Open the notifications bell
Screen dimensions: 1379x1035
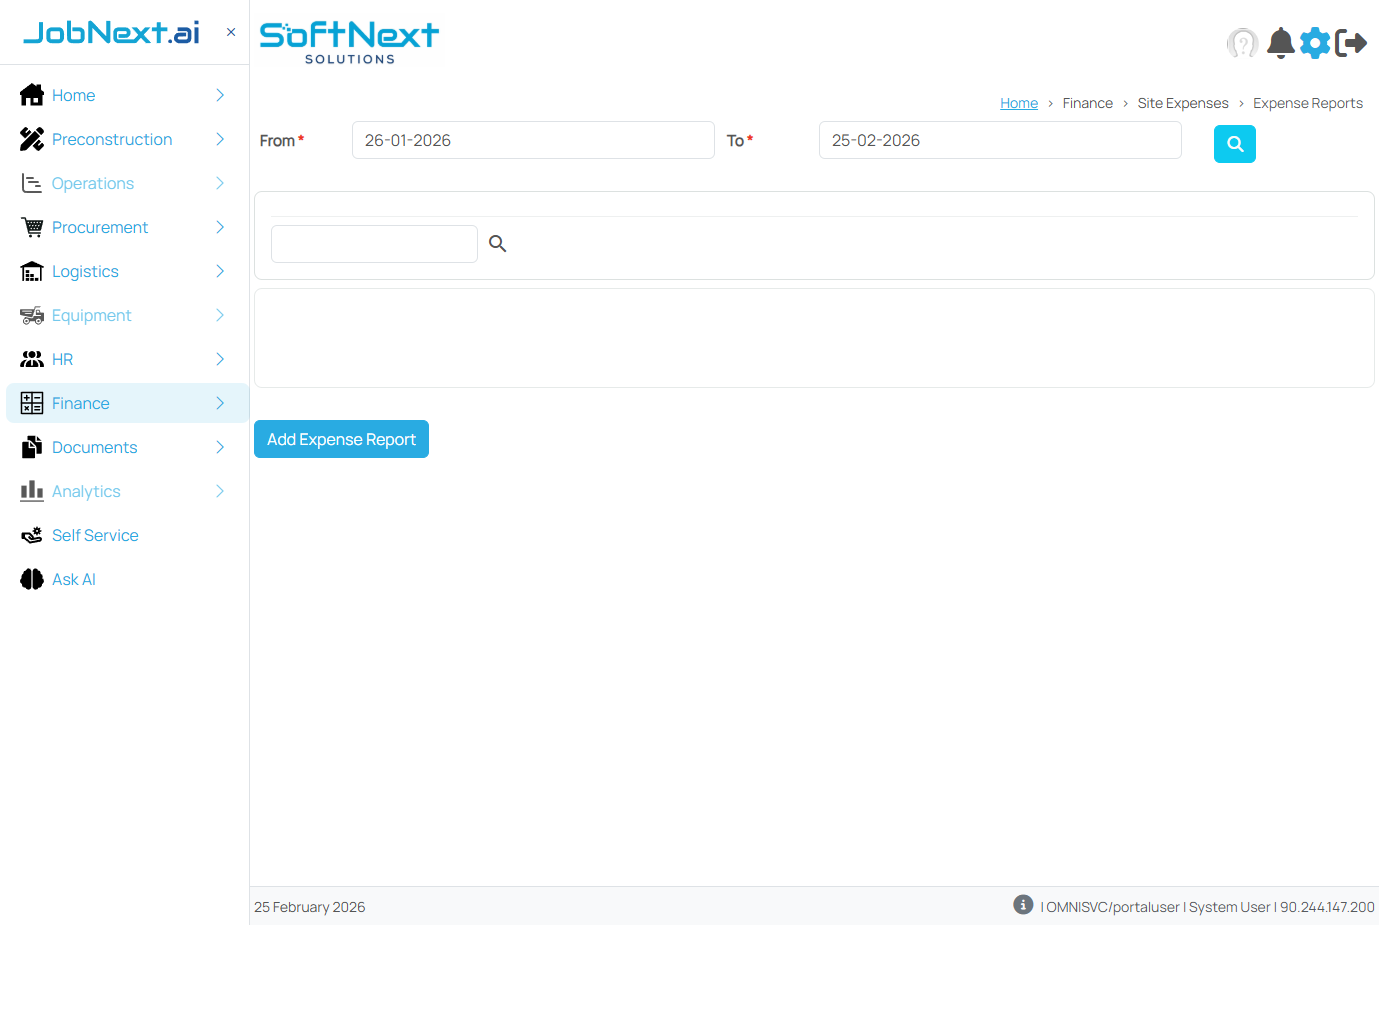pyautogui.click(x=1280, y=43)
